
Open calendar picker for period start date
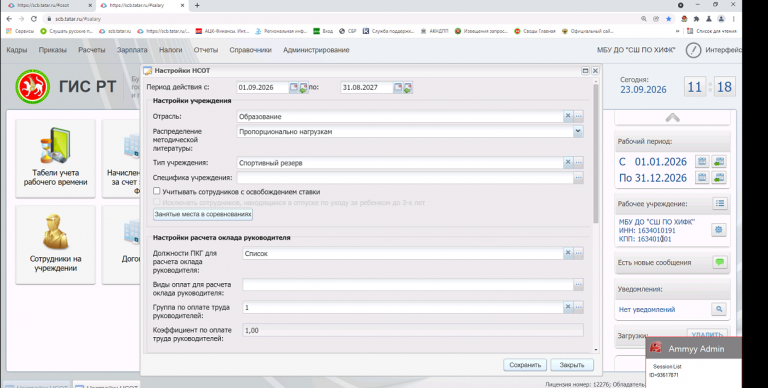pos(293,87)
